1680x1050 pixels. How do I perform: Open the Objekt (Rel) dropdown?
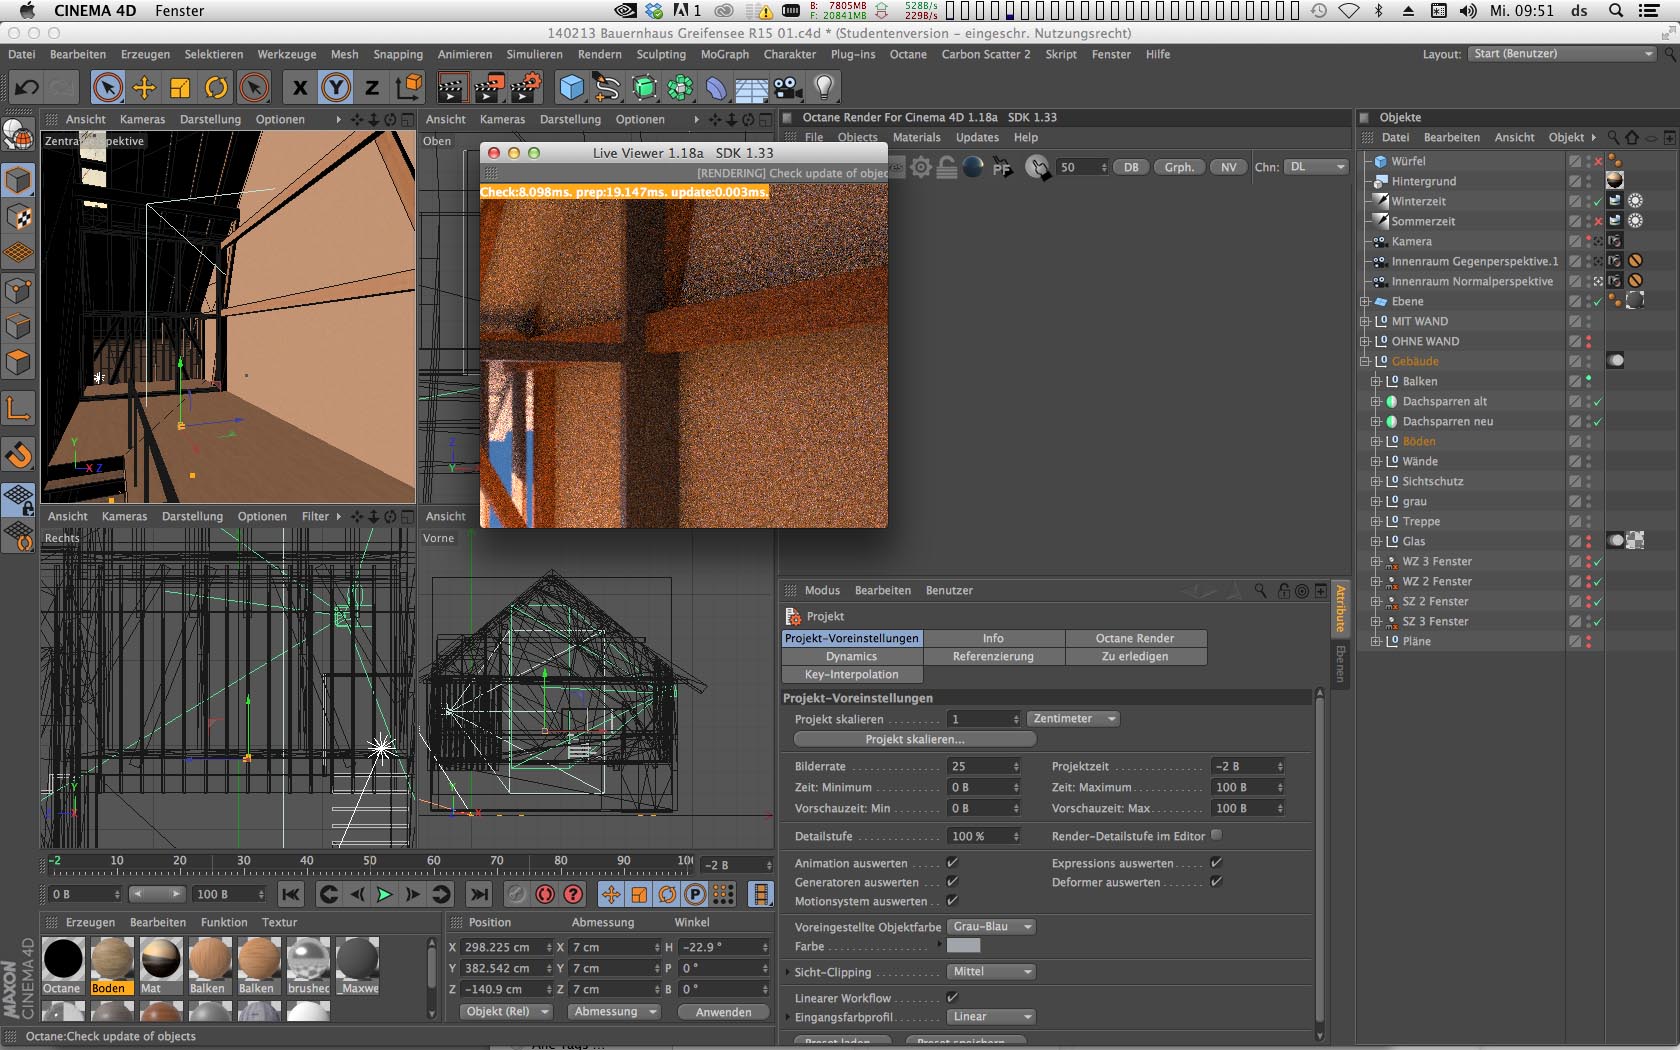[507, 1012]
